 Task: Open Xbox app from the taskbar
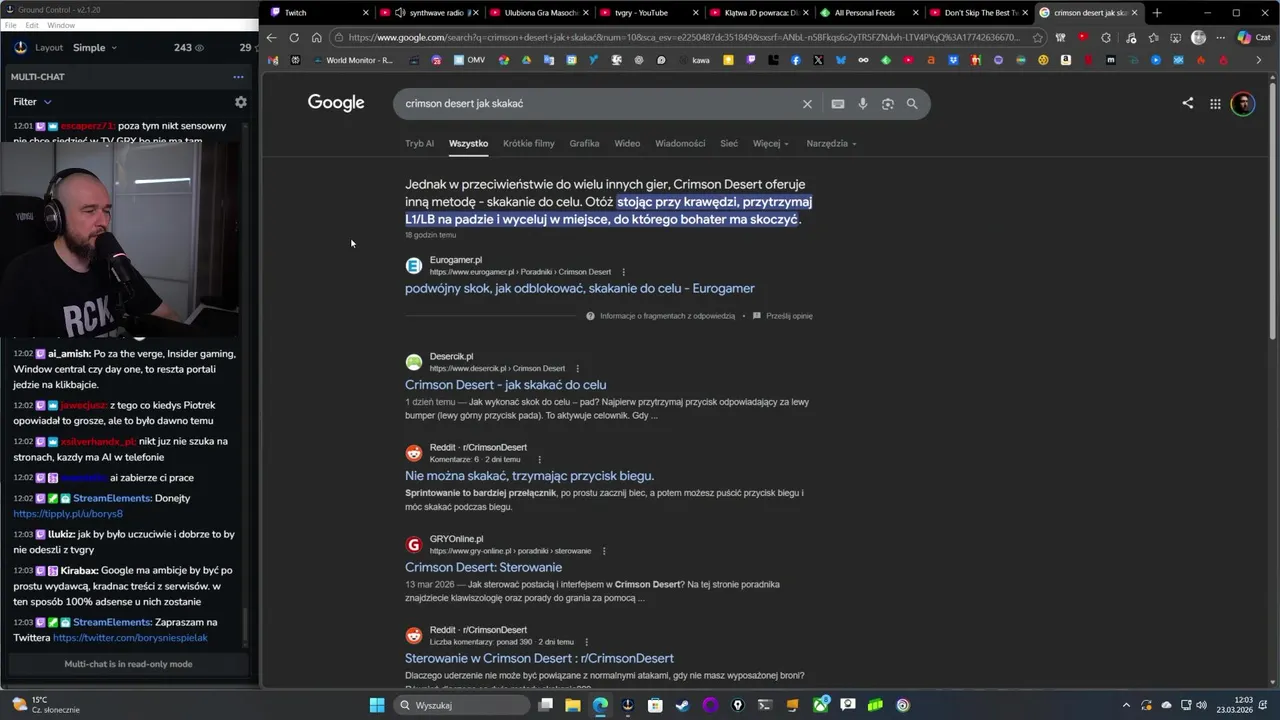click(820, 705)
